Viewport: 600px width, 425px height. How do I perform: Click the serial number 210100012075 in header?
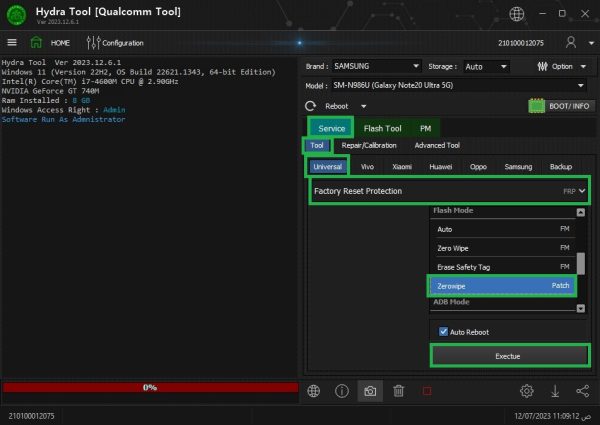tap(520, 43)
